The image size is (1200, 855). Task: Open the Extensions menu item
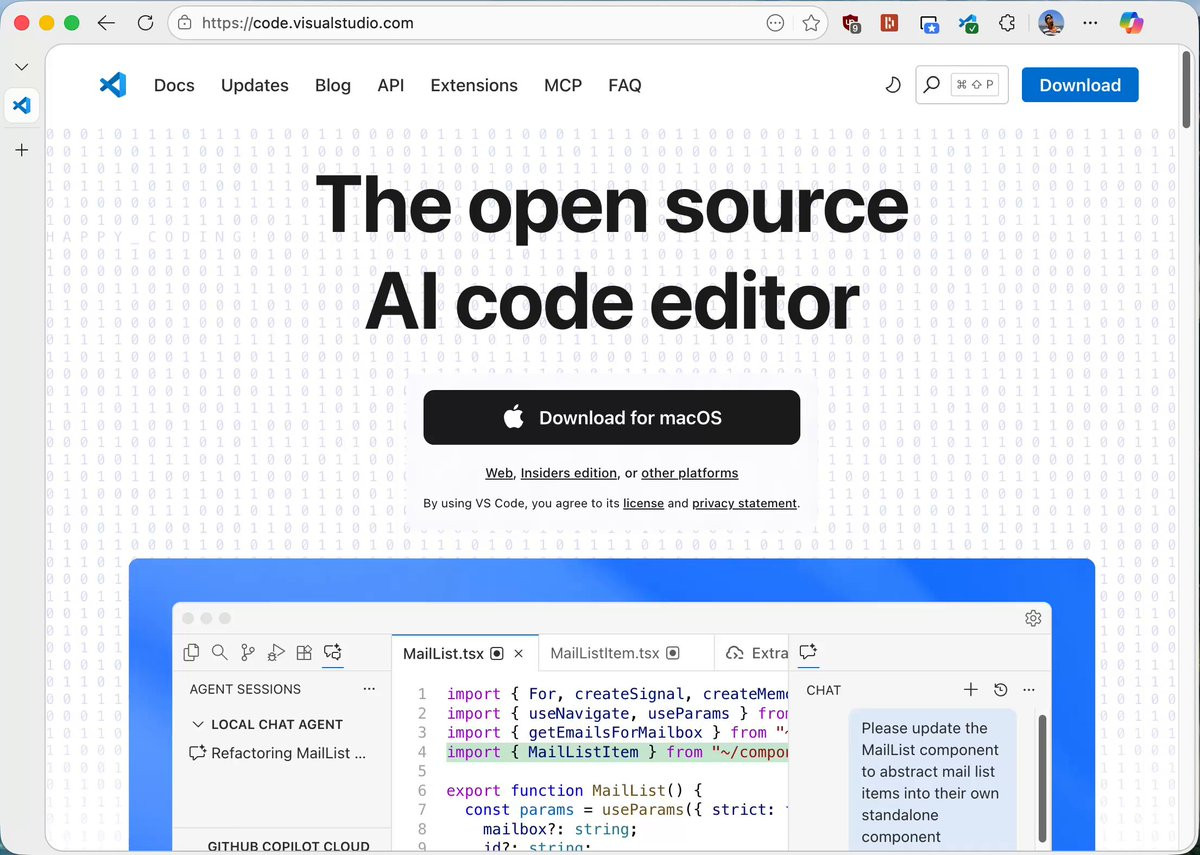tap(474, 85)
